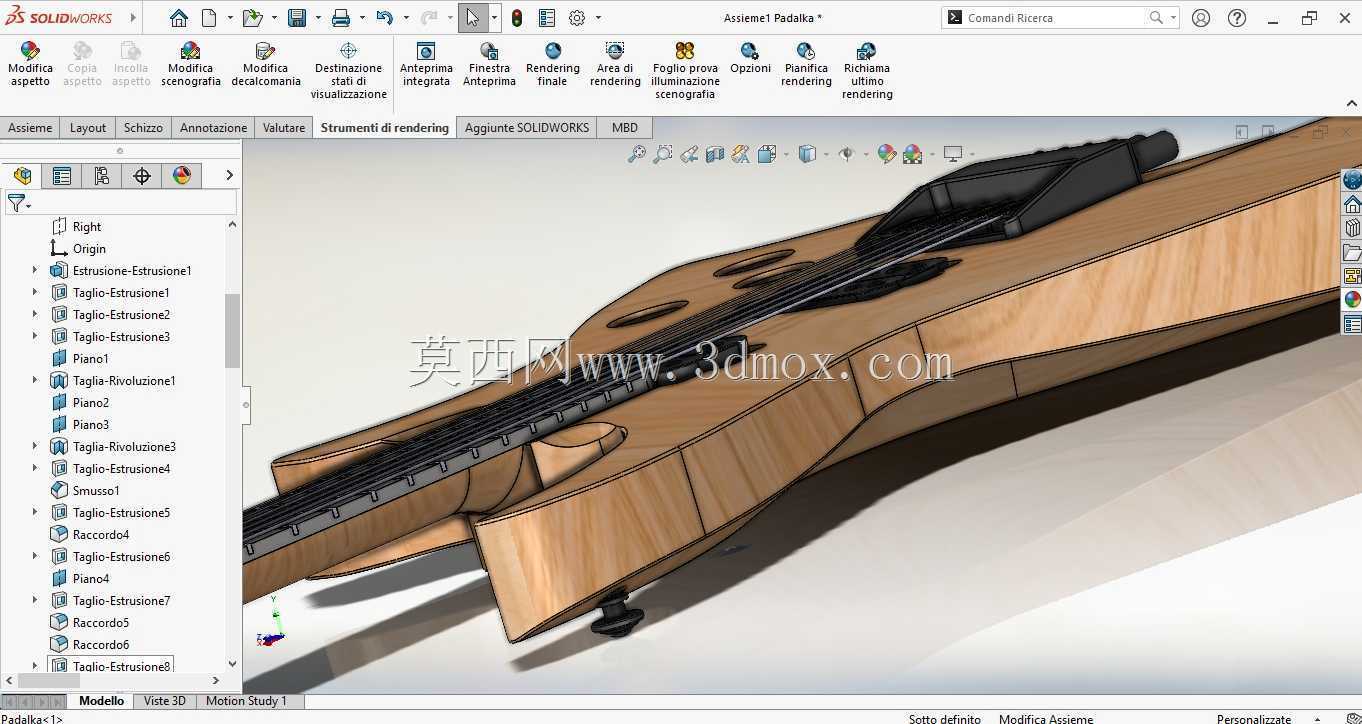
Task: Click Edit appearance sphere in viewport toolbar
Action: 886,154
